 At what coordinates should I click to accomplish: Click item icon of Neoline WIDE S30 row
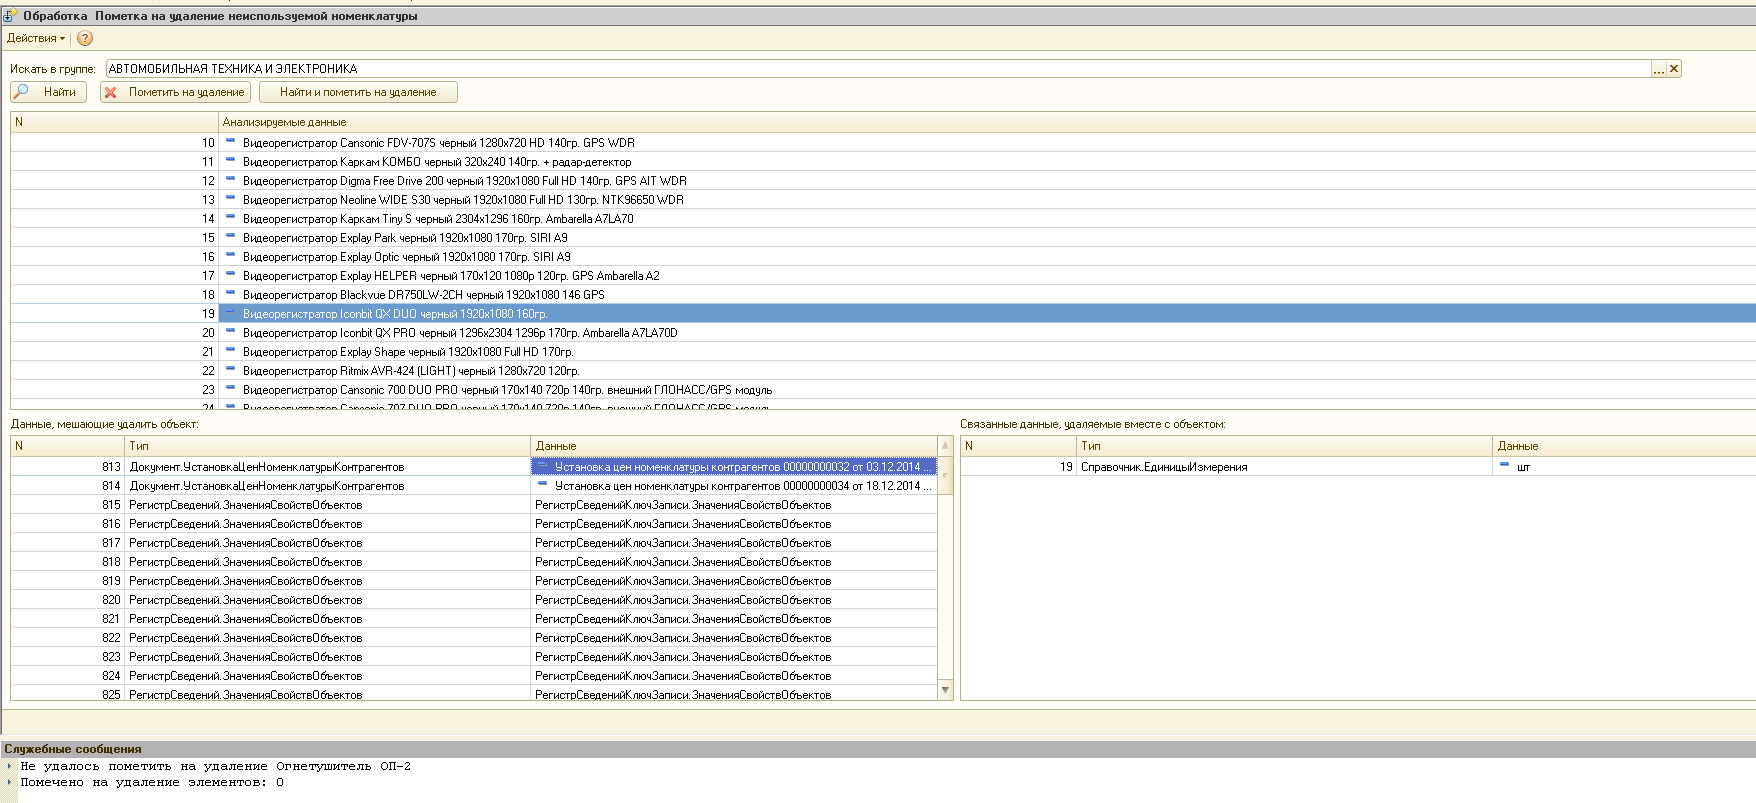(230, 199)
